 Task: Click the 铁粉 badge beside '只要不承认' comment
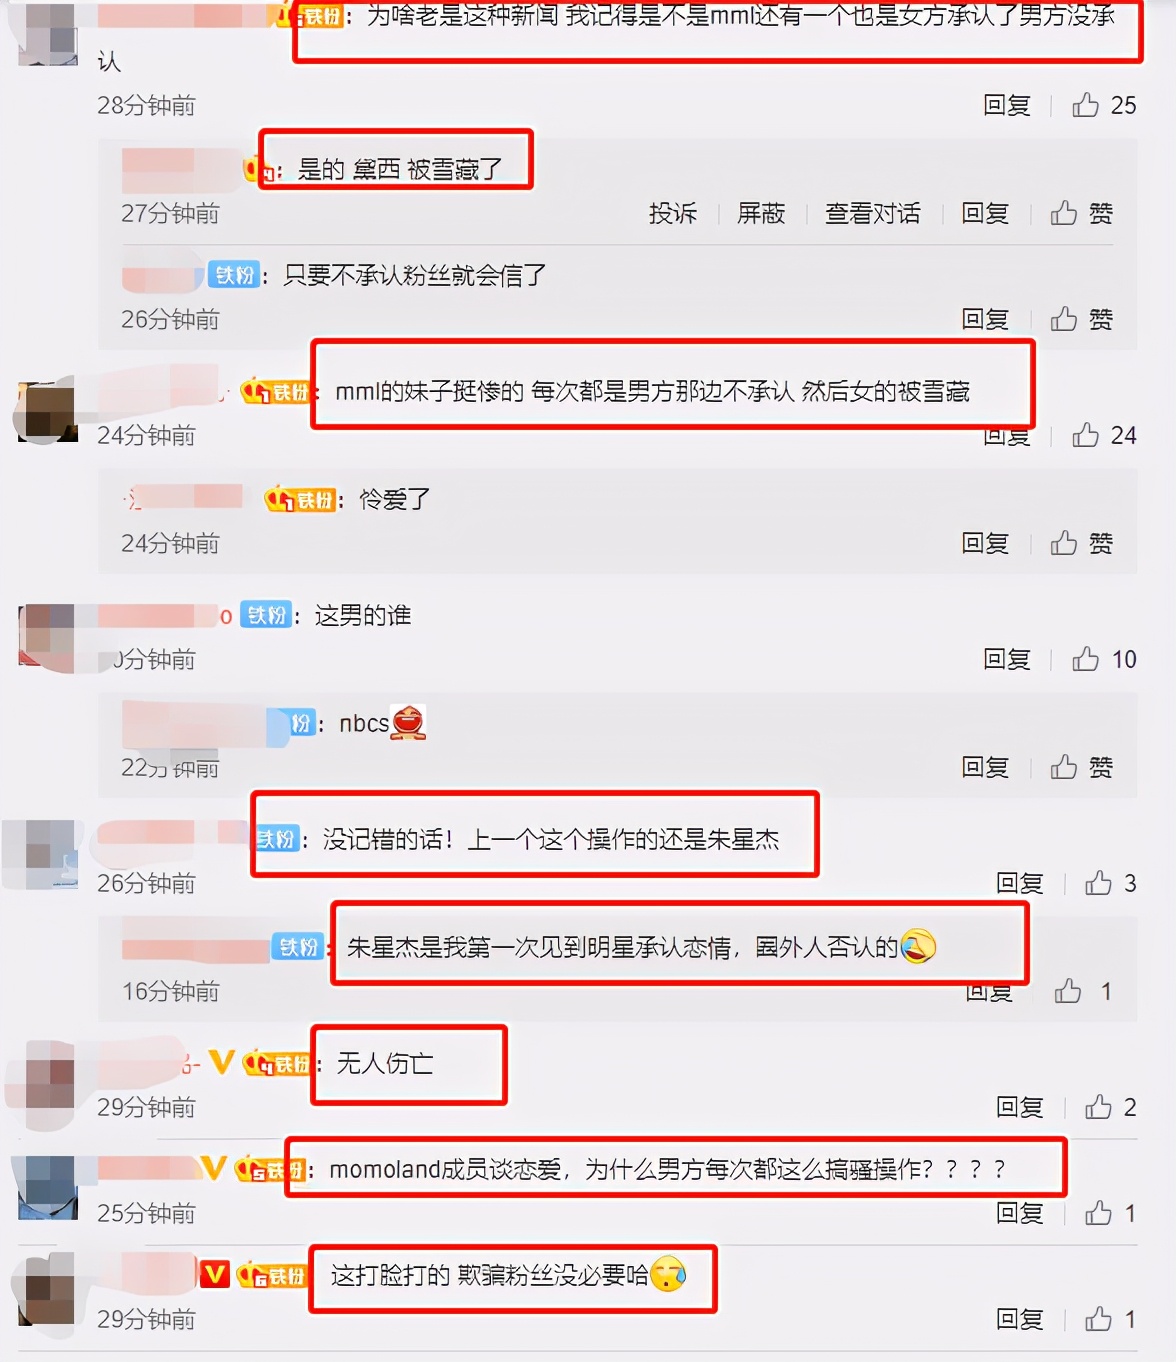236,275
